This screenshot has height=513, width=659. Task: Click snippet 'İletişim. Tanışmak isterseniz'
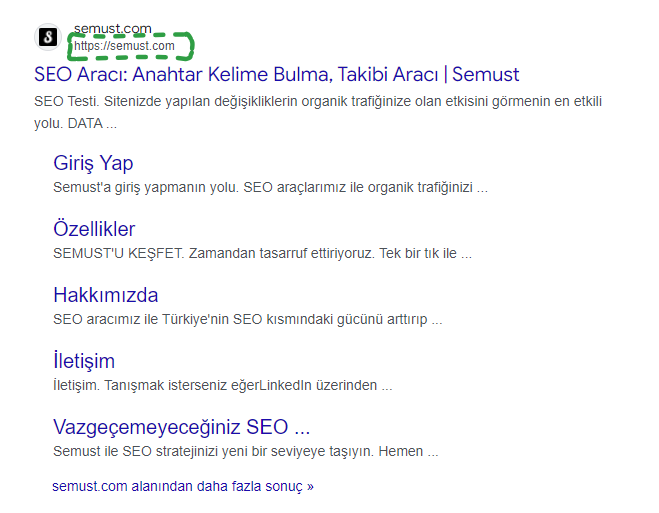pos(223,385)
